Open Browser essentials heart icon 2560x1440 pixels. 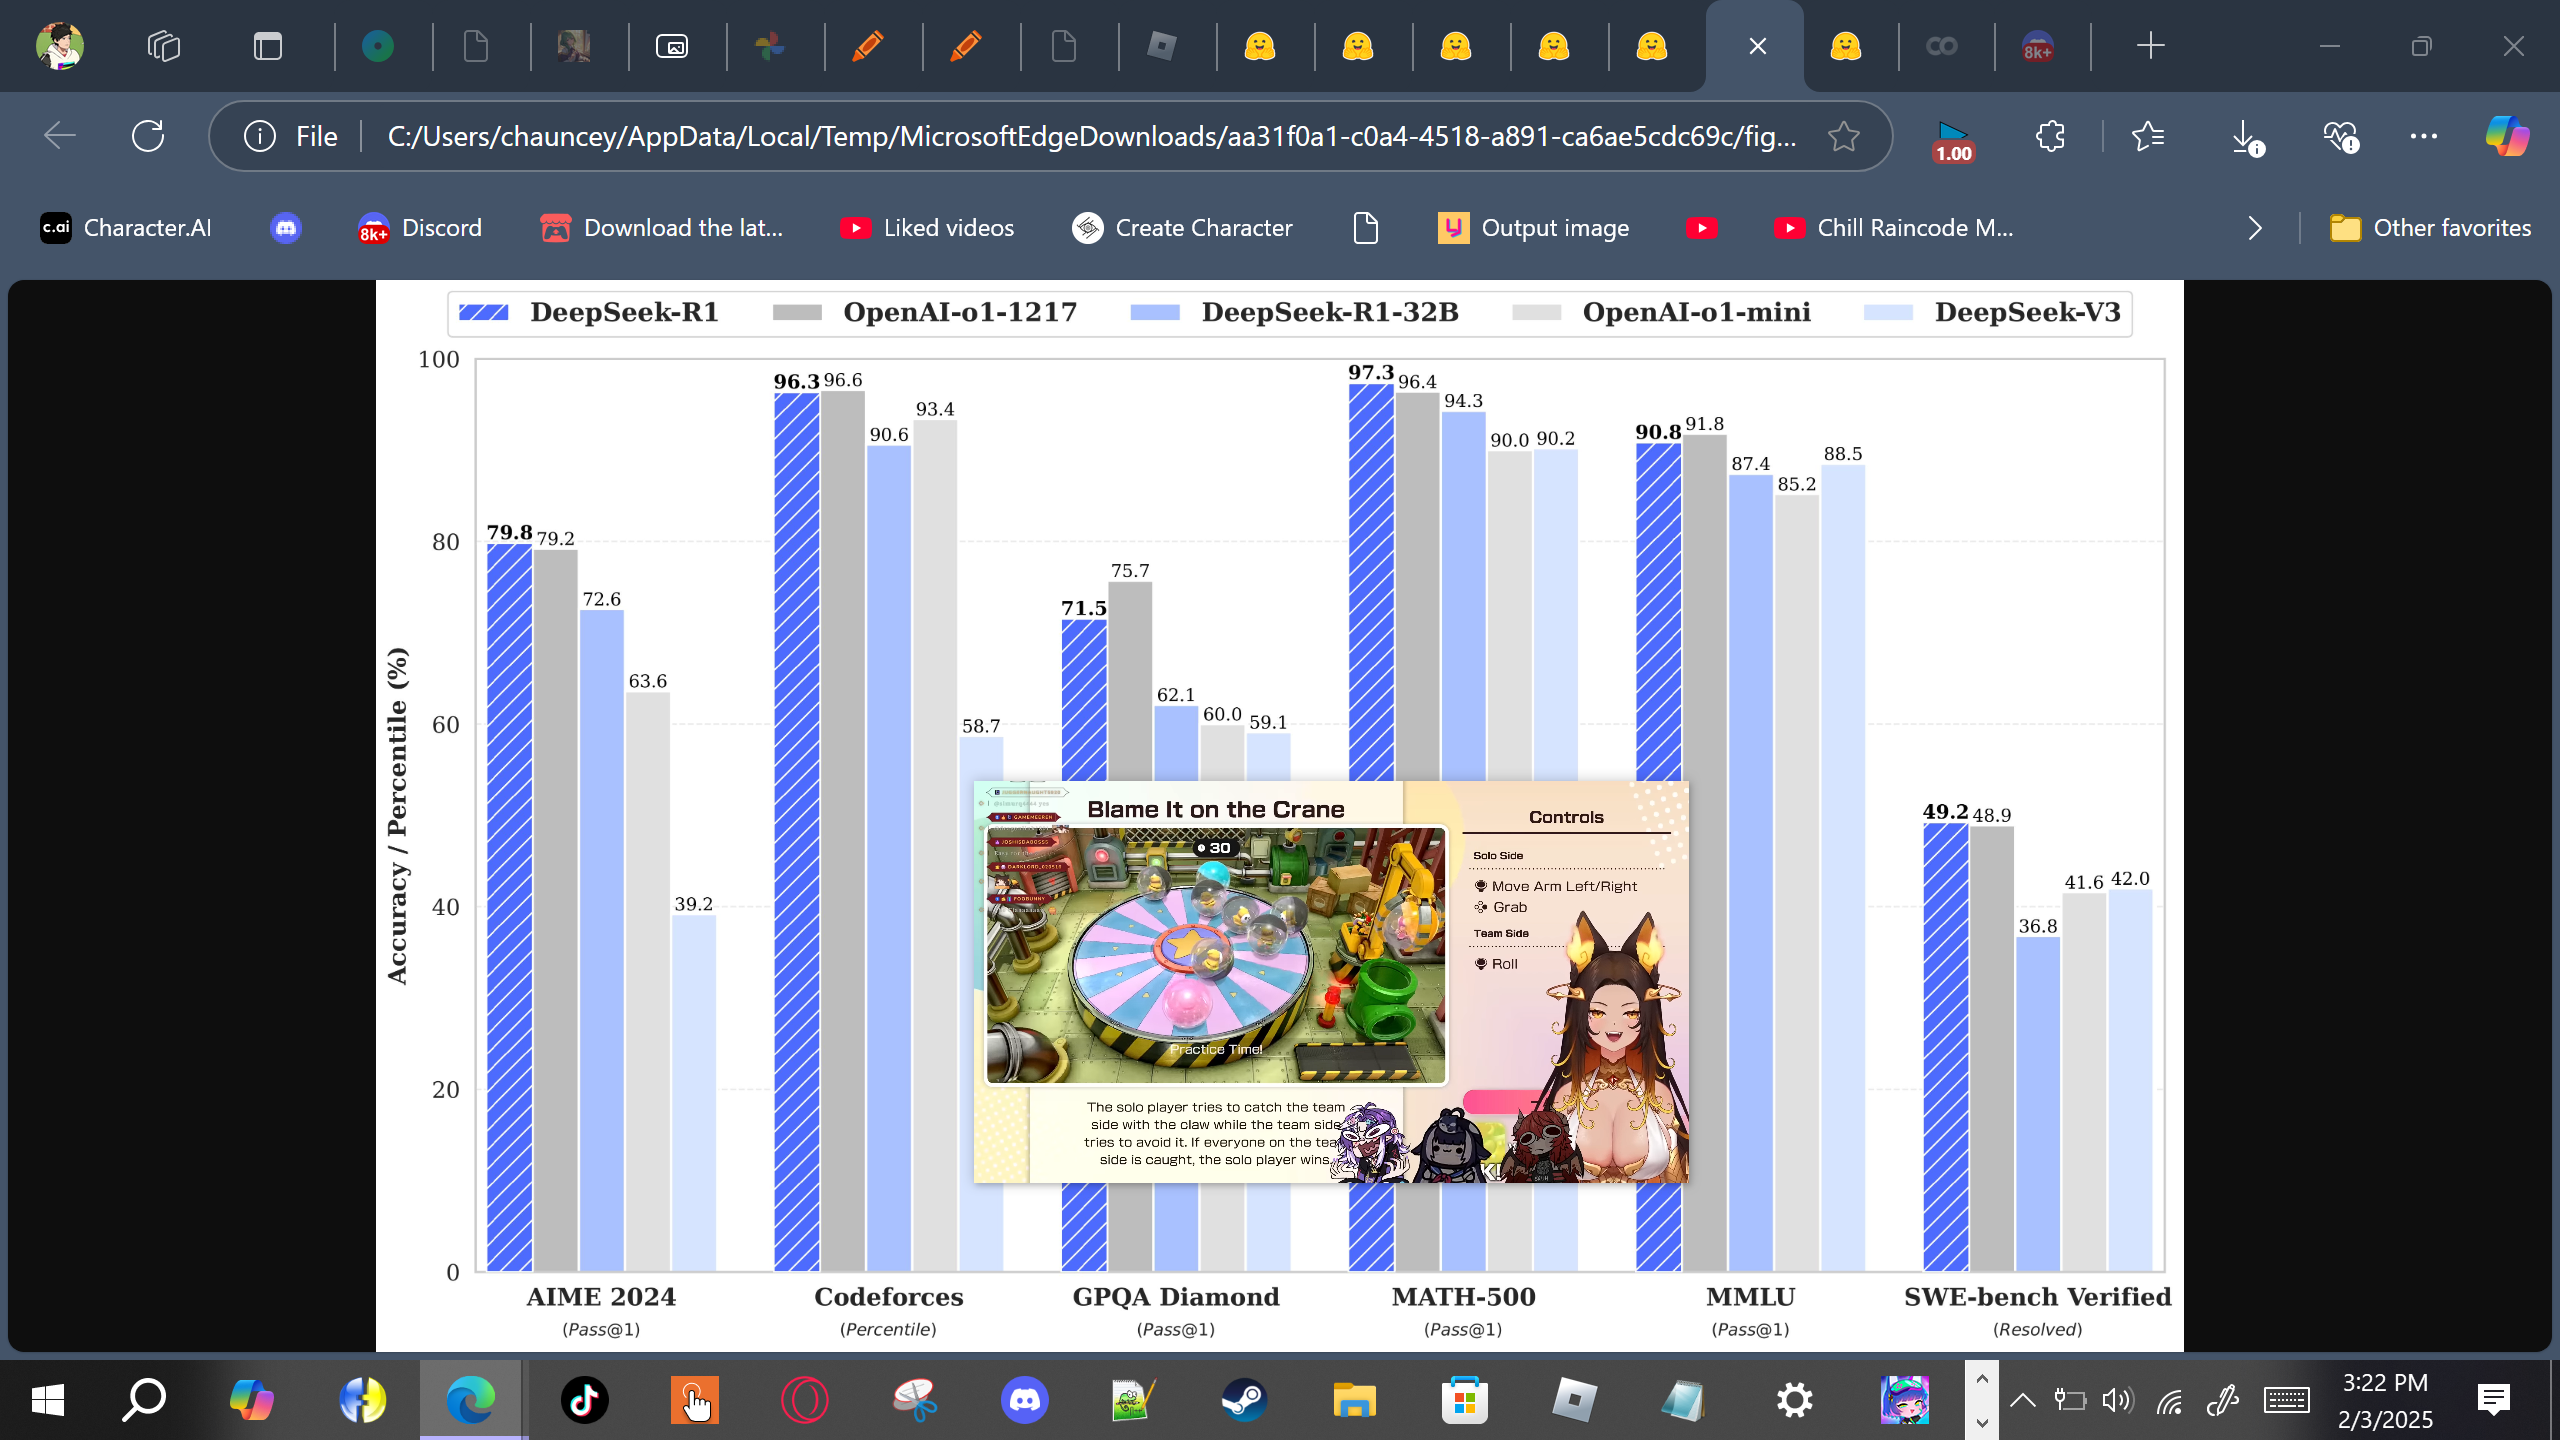[x=2342, y=136]
